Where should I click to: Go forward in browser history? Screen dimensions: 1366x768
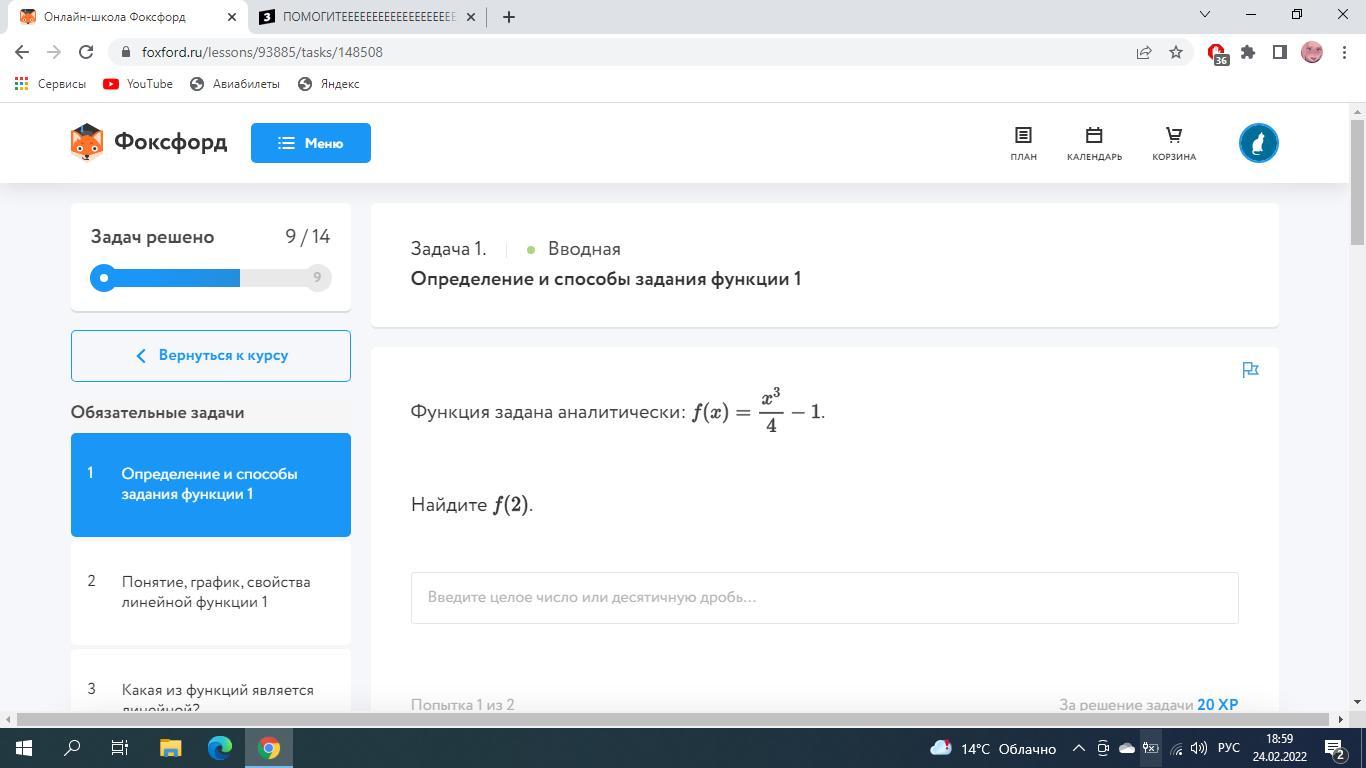[54, 52]
